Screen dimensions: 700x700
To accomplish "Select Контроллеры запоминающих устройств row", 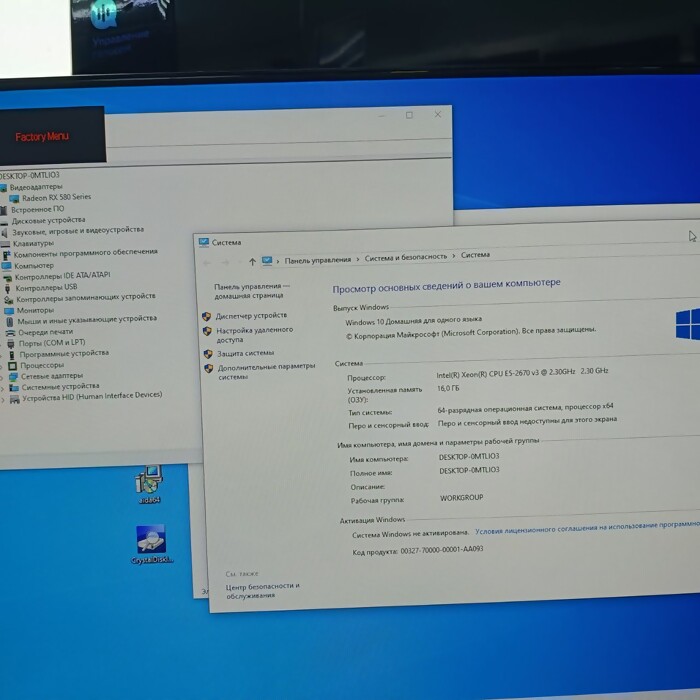I will (x=86, y=297).
